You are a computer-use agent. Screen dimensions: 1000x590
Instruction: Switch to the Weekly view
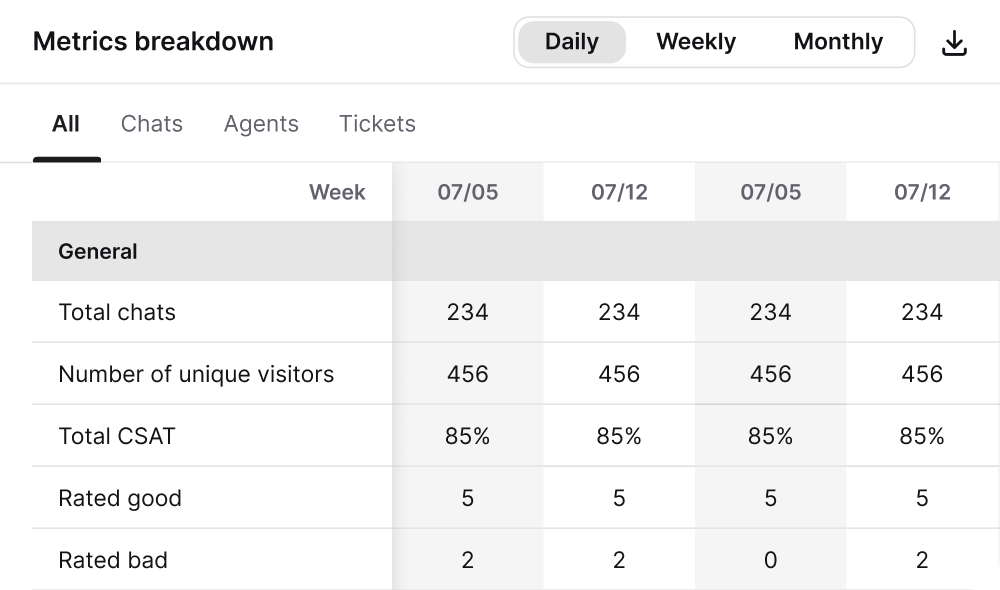click(695, 42)
